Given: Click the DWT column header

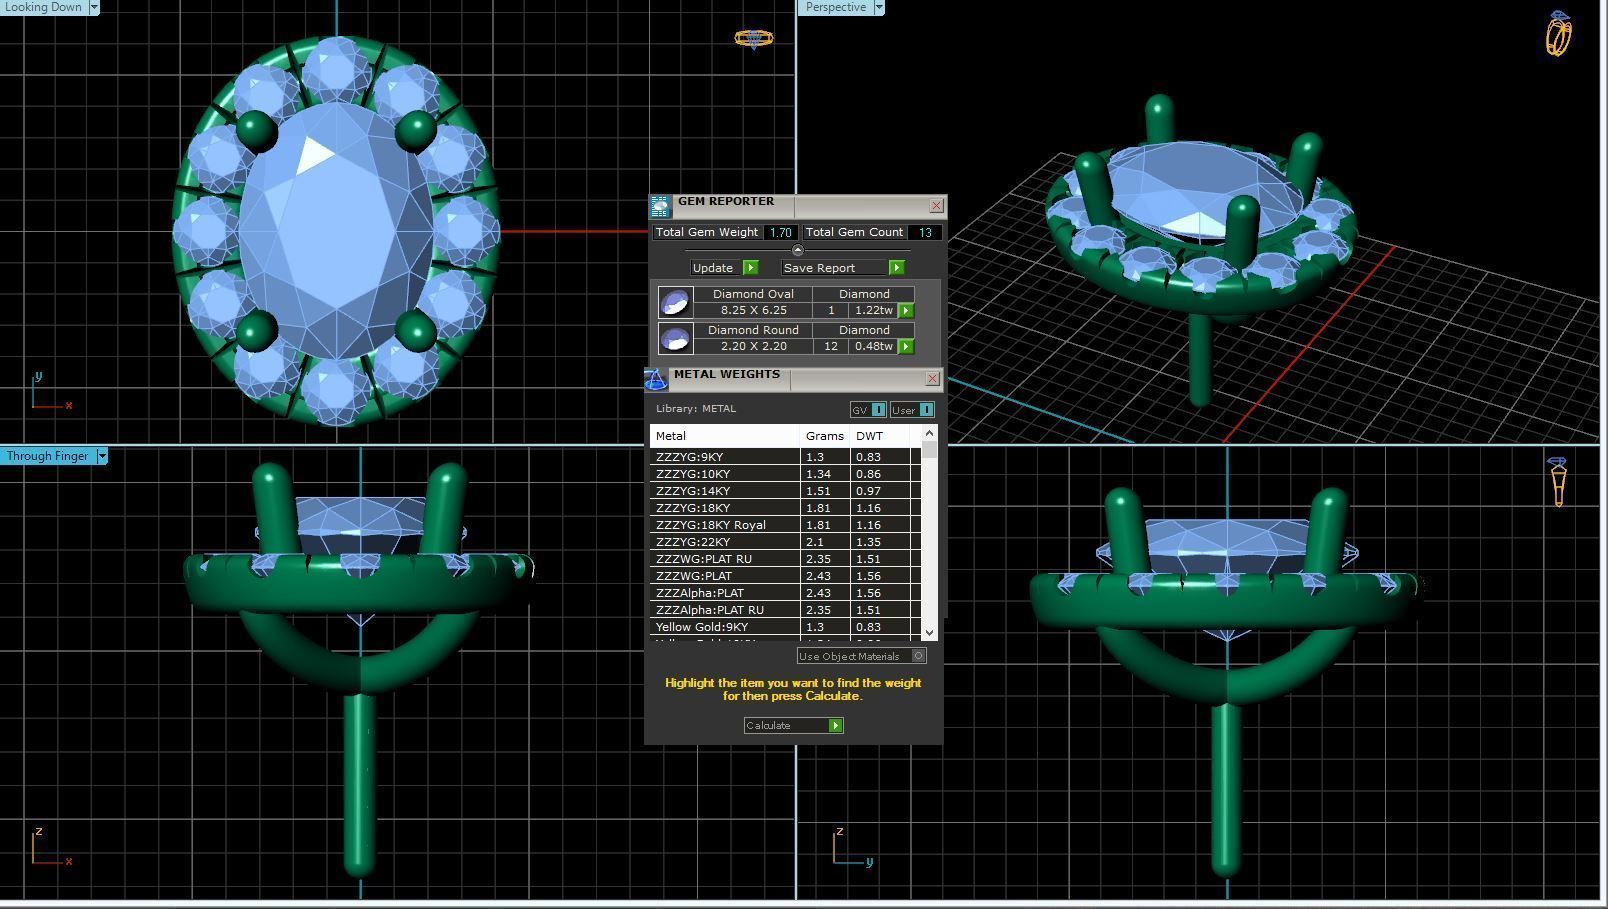Looking at the screenshot, I should pos(880,436).
